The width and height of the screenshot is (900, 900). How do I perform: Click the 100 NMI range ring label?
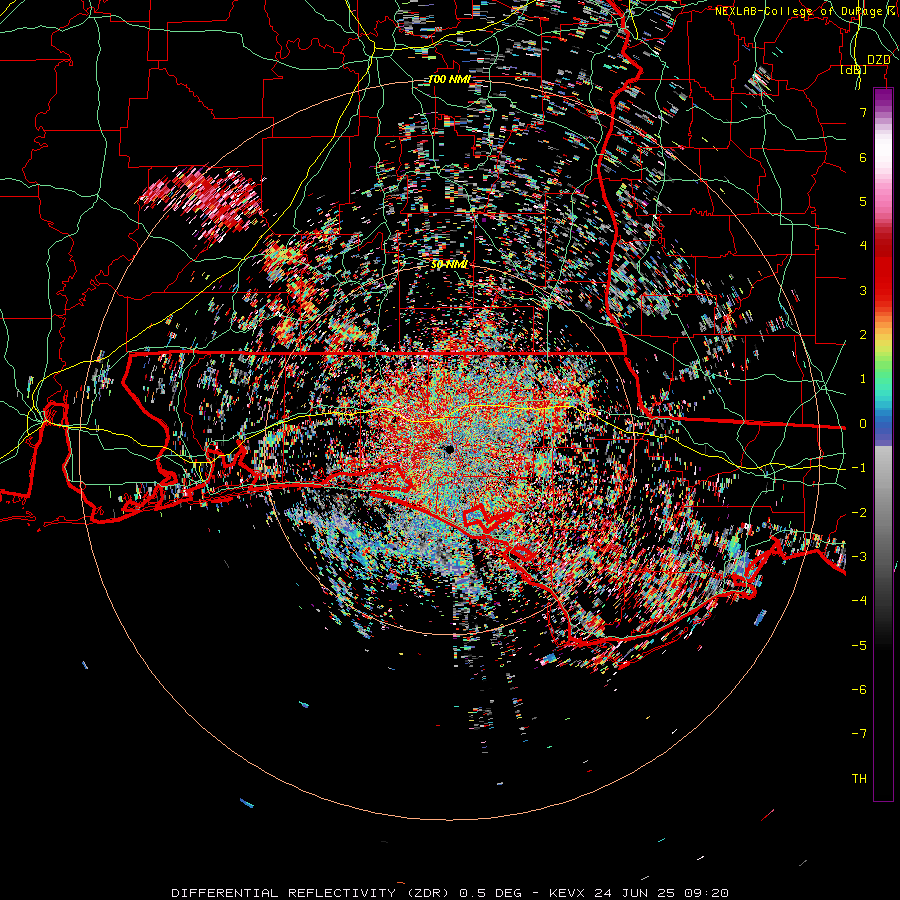pyautogui.click(x=449, y=79)
